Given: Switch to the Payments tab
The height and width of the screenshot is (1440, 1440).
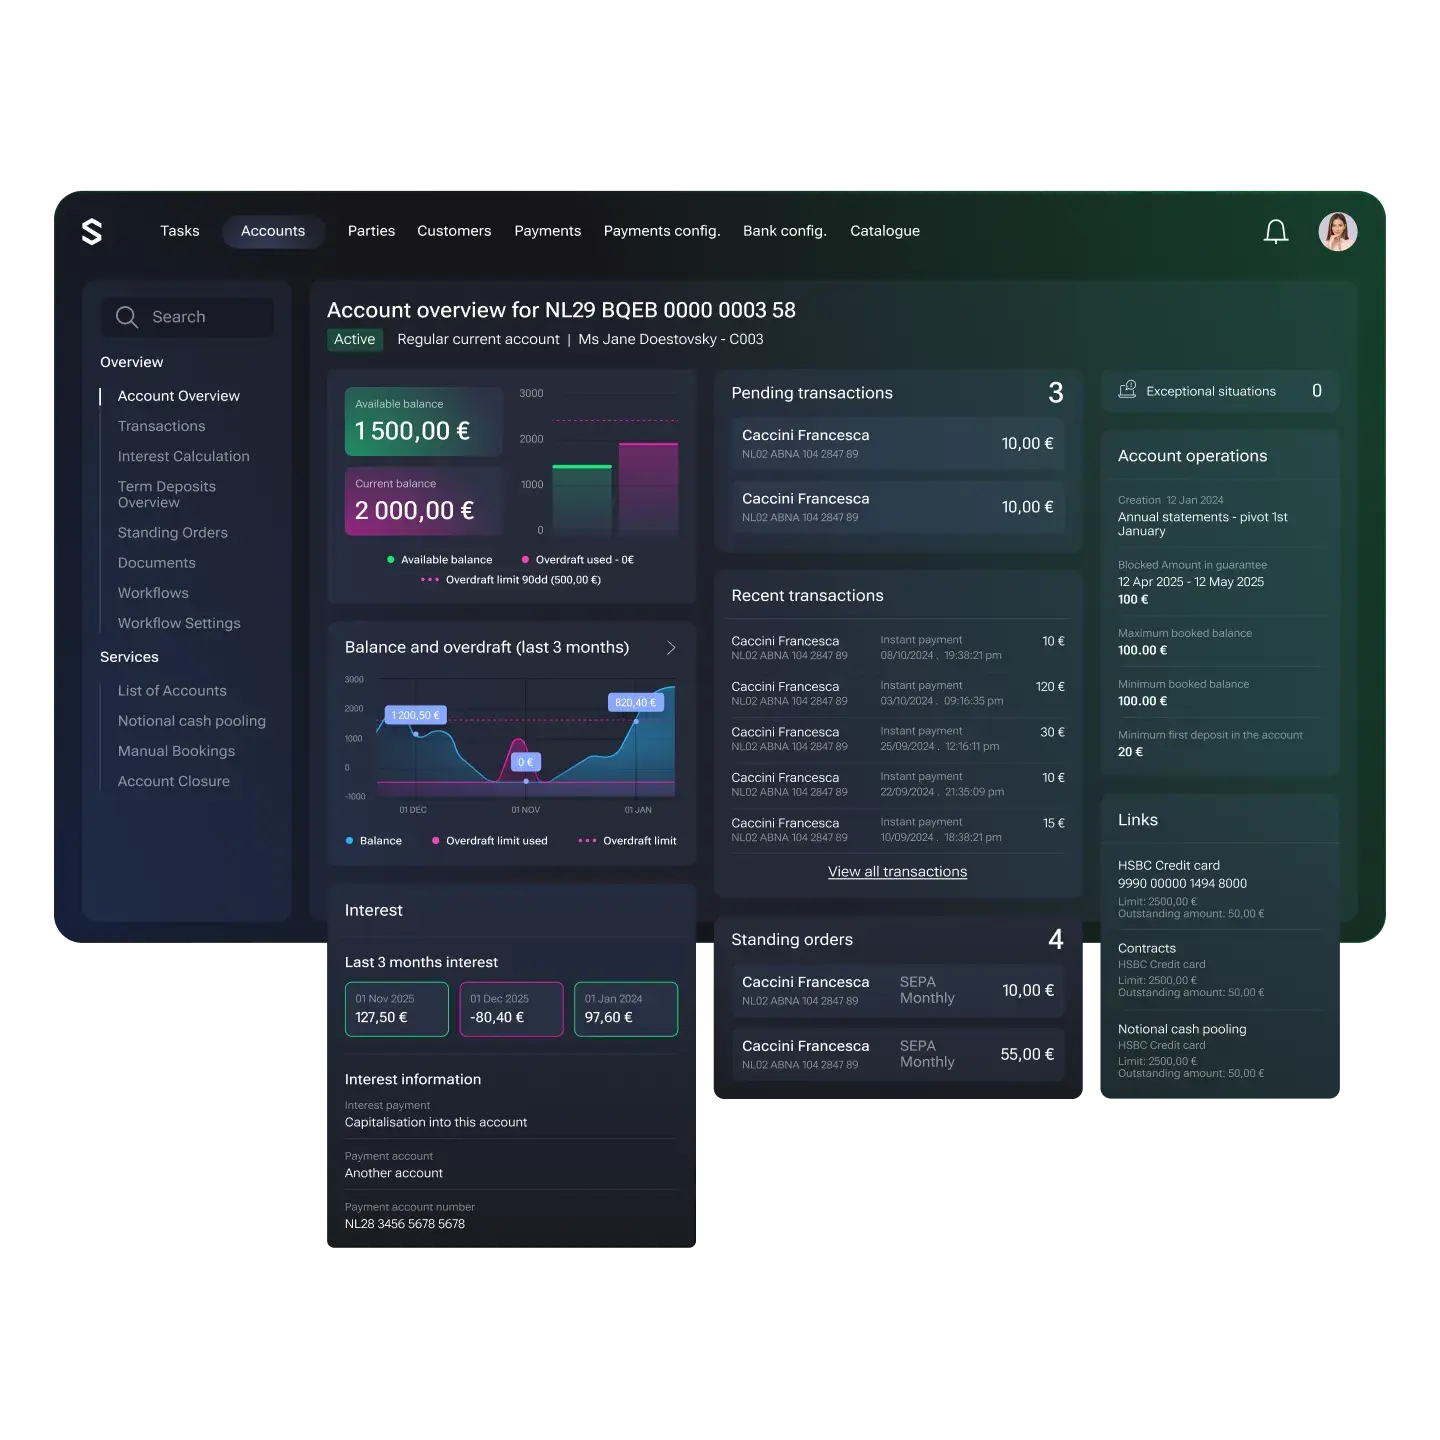Looking at the screenshot, I should (547, 231).
